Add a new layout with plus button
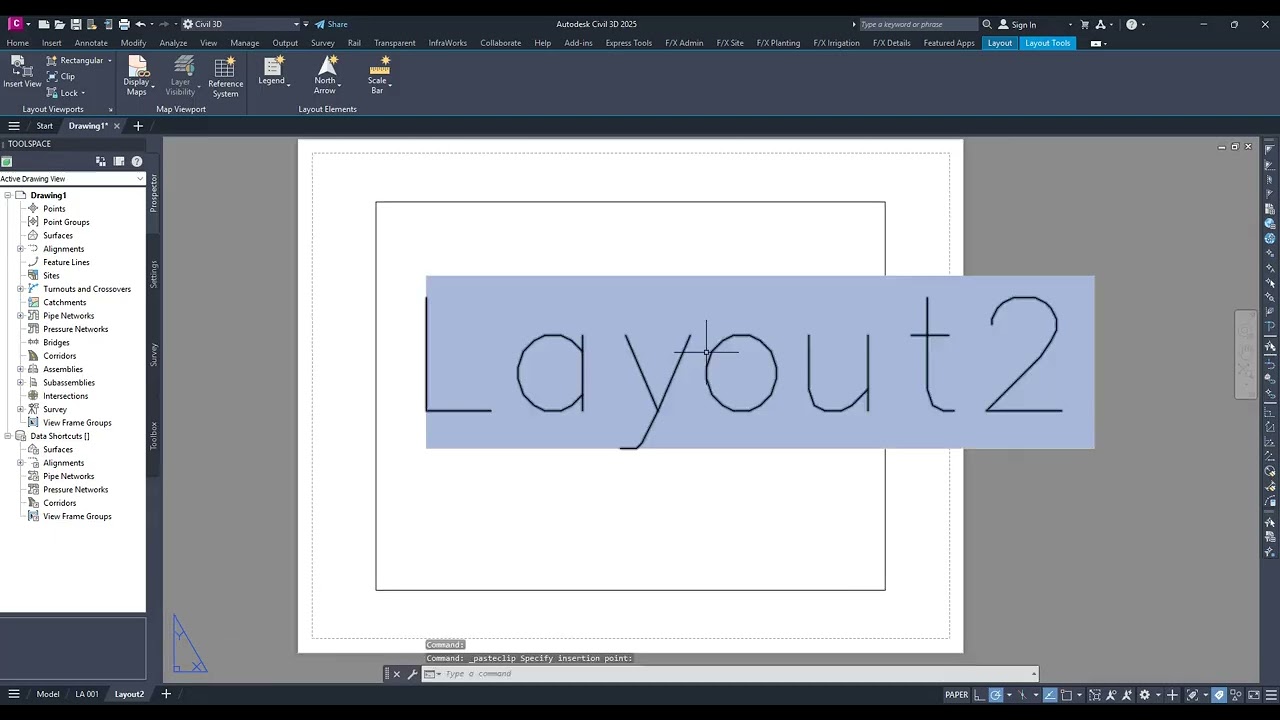This screenshot has width=1280, height=720. pyautogui.click(x=166, y=694)
